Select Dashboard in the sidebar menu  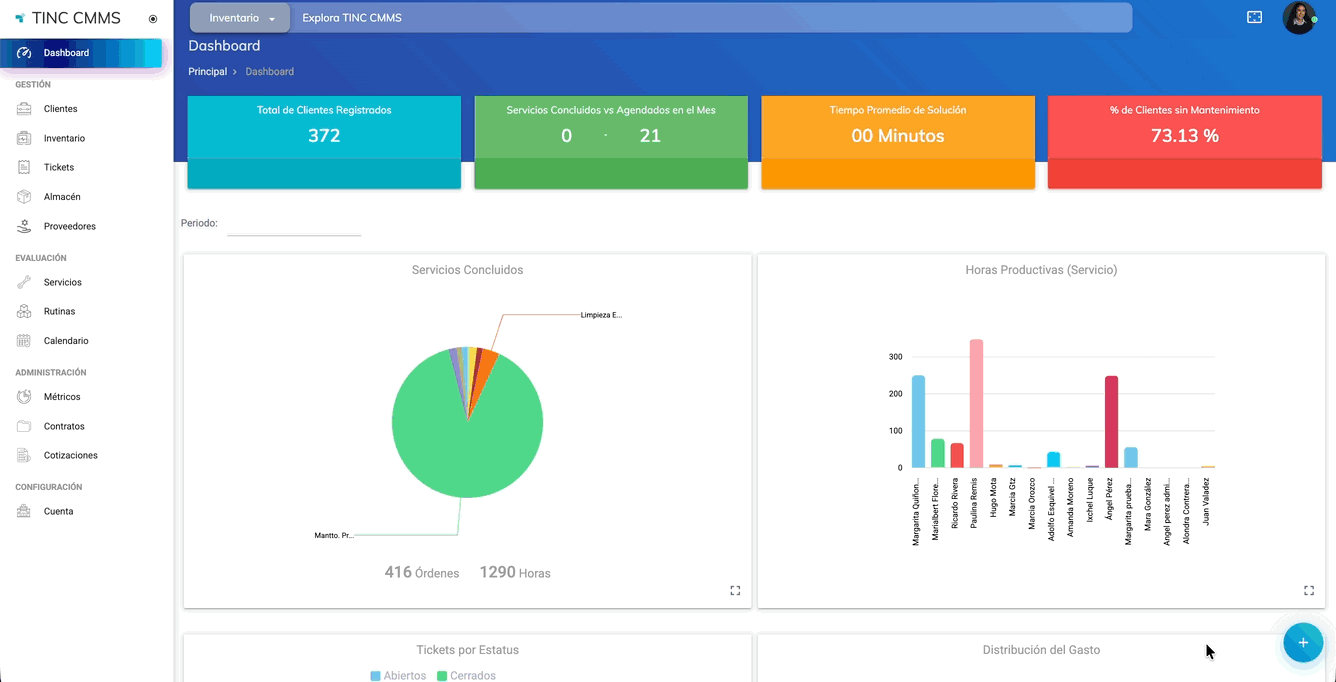(x=66, y=53)
